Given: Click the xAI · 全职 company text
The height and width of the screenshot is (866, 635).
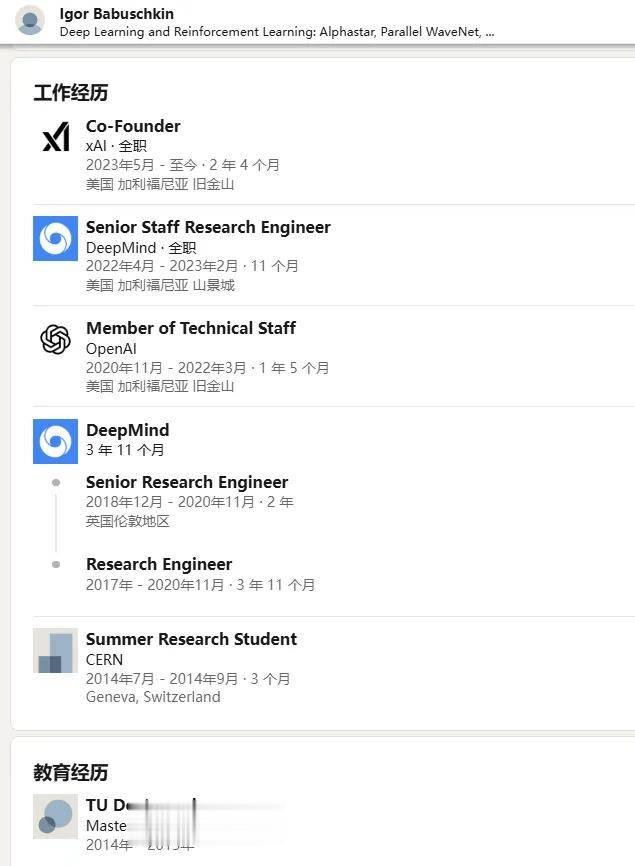Looking at the screenshot, I should [116, 146].
